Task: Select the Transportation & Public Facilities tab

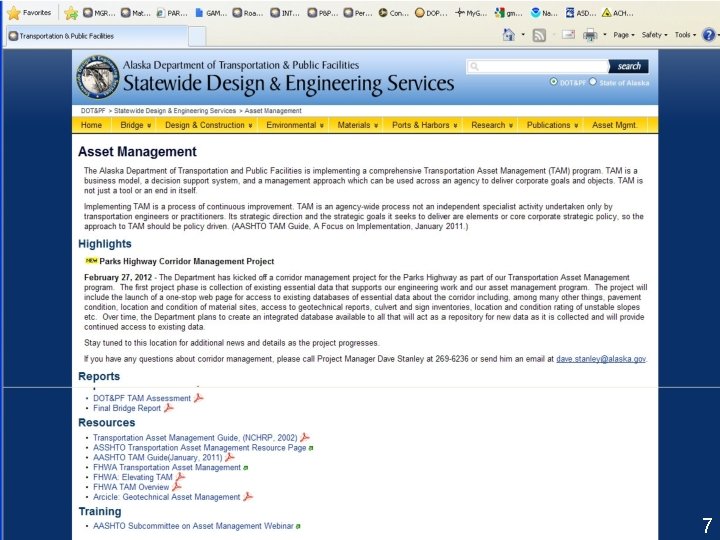Action: click(x=96, y=36)
